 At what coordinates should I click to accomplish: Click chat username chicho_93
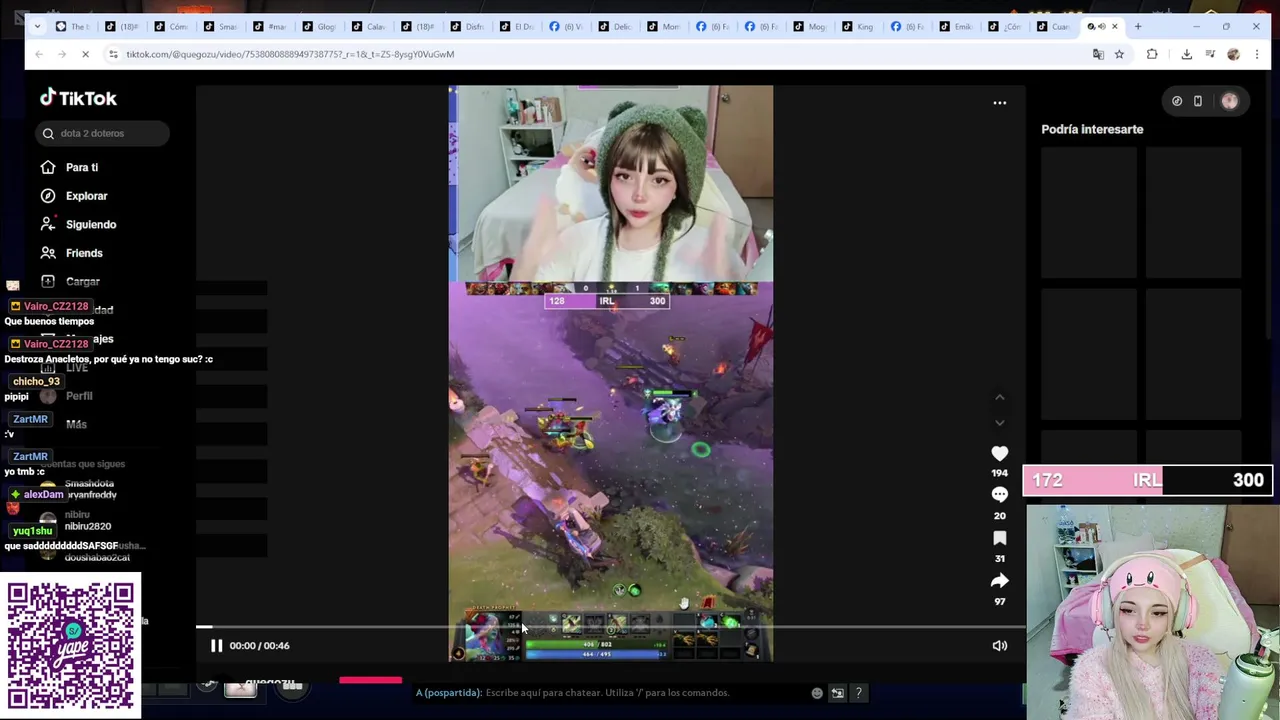tap(36, 381)
